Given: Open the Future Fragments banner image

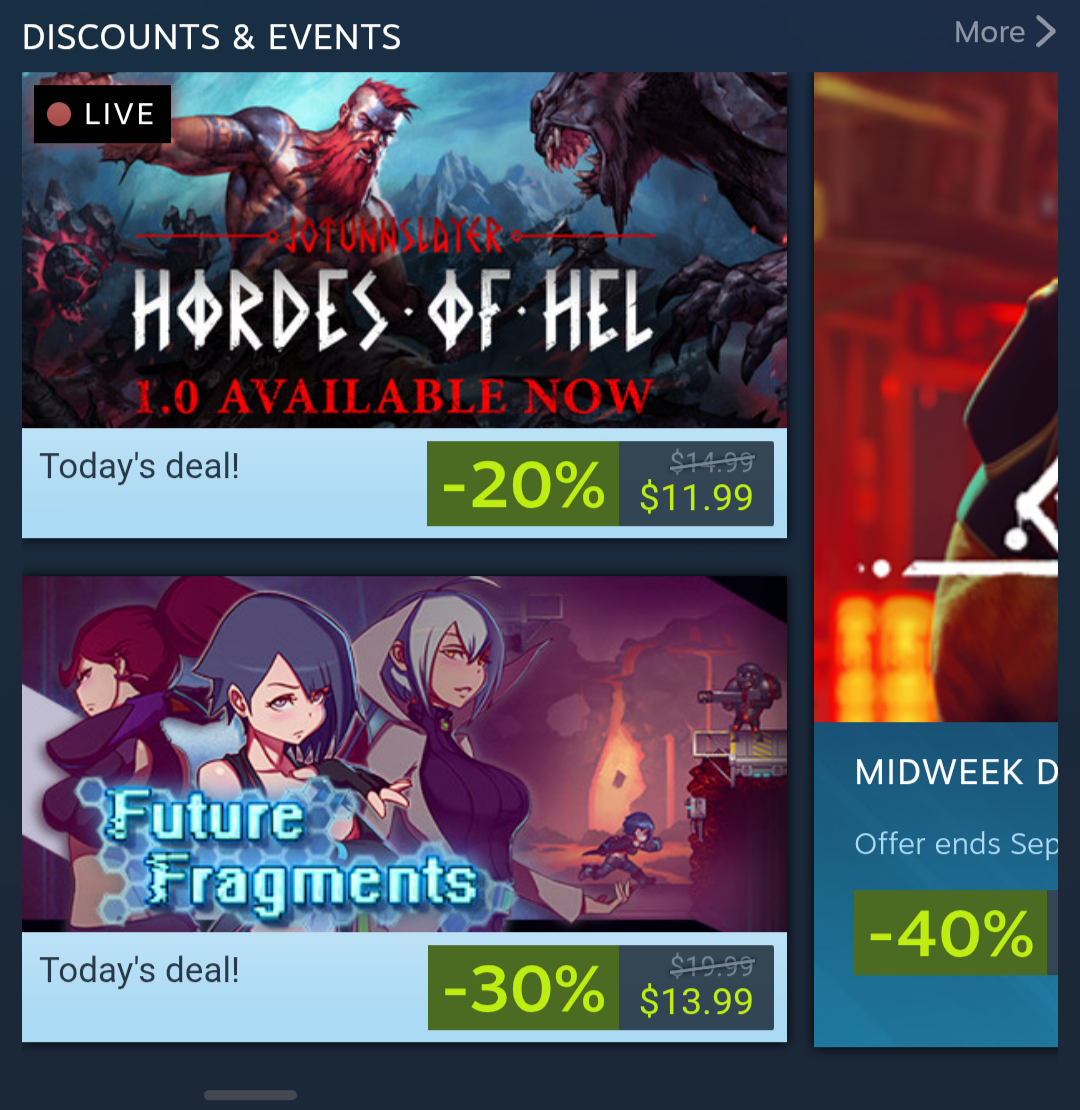Looking at the screenshot, I should [x=404, y=754].
